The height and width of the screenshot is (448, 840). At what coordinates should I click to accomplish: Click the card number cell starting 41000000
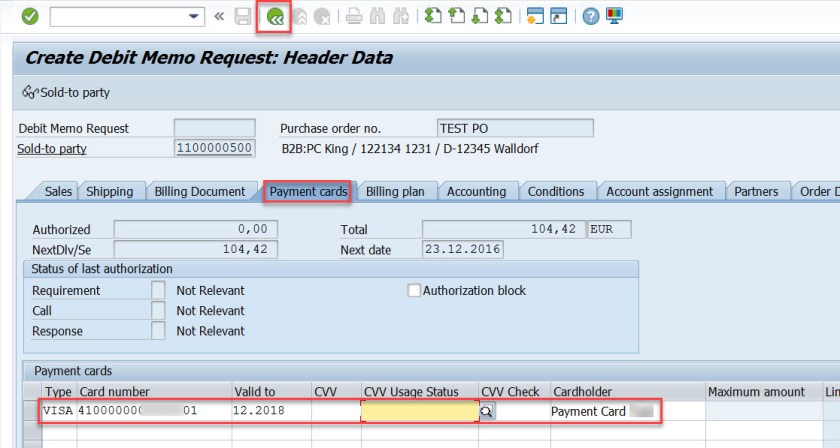[x=154, y=411]
